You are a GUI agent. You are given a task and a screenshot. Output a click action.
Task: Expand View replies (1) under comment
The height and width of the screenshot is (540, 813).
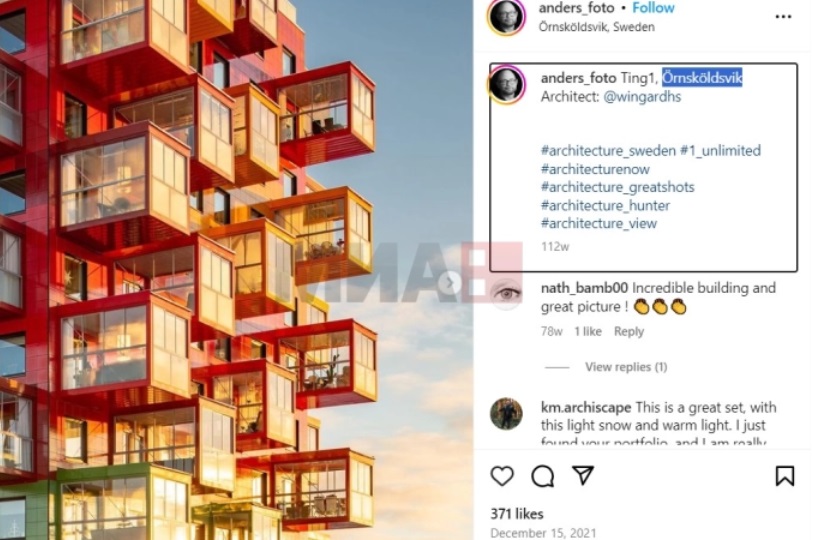(x=626, y=367)
